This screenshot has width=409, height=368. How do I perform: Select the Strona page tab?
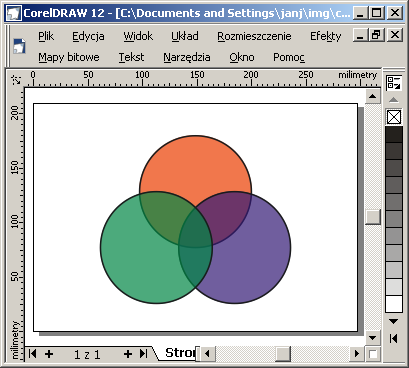pos(177,353)
